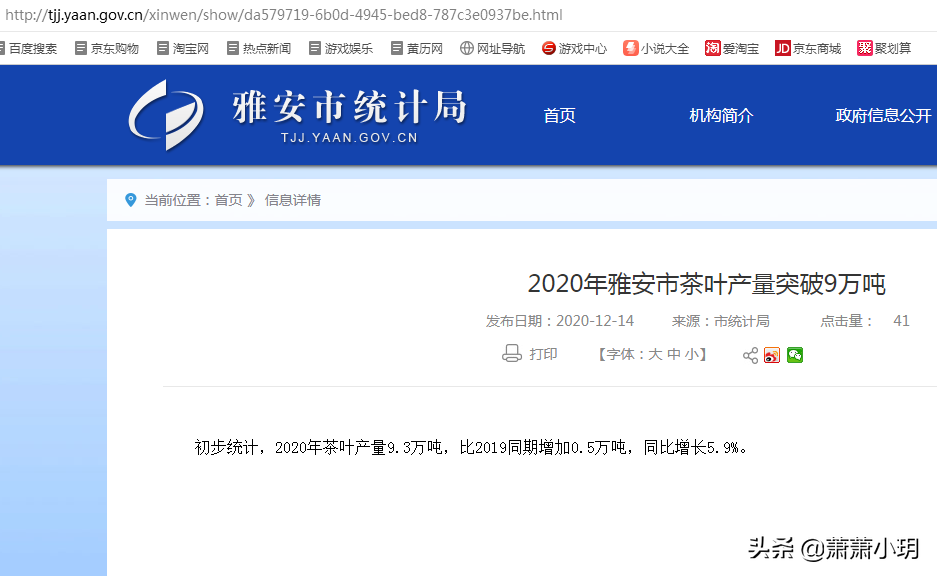
Task: Open the 聚划算 bookmark
Action: (884, 48)
